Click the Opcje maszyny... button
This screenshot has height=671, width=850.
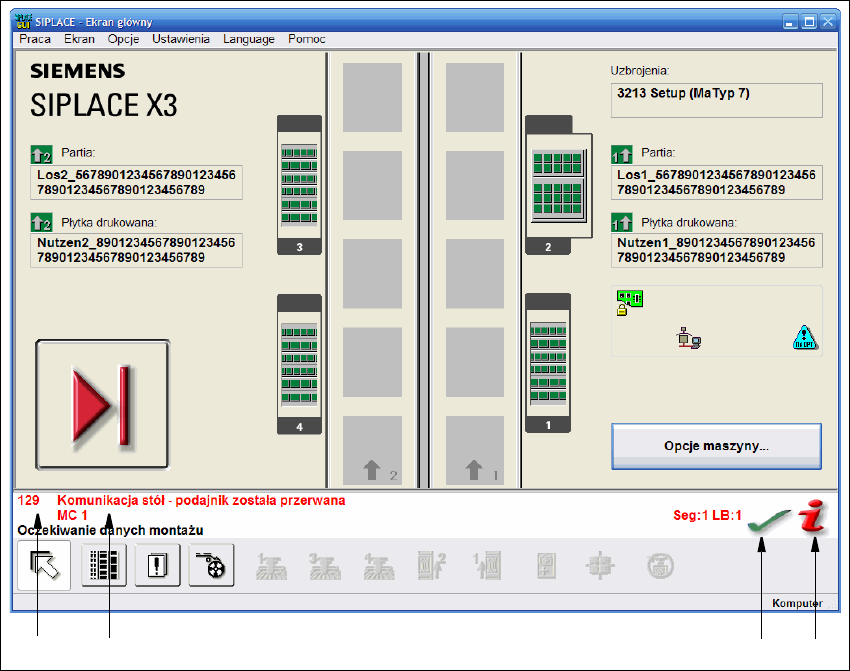point(716,446)
